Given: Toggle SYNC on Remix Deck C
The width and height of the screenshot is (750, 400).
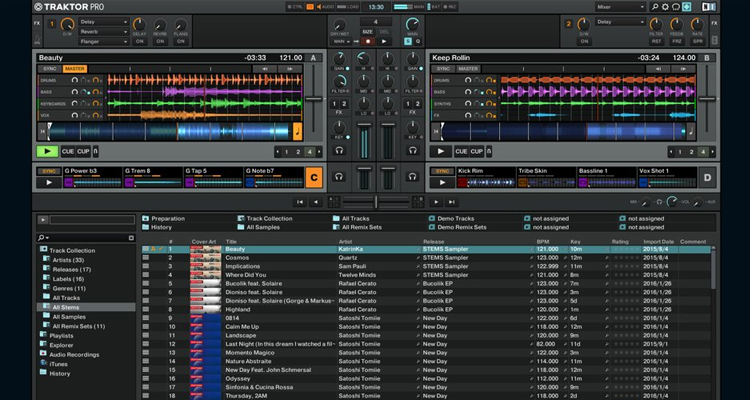Looking at the screenshot, I should (49, 171).
